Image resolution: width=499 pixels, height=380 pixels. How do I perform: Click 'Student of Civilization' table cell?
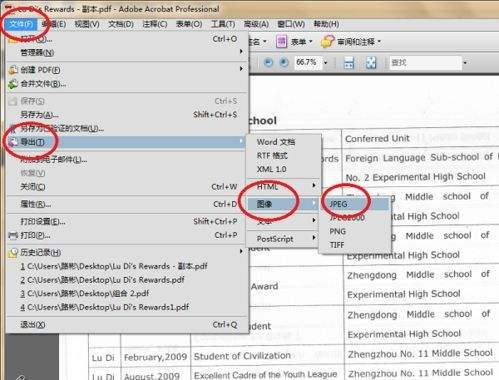tap(242, 356)
